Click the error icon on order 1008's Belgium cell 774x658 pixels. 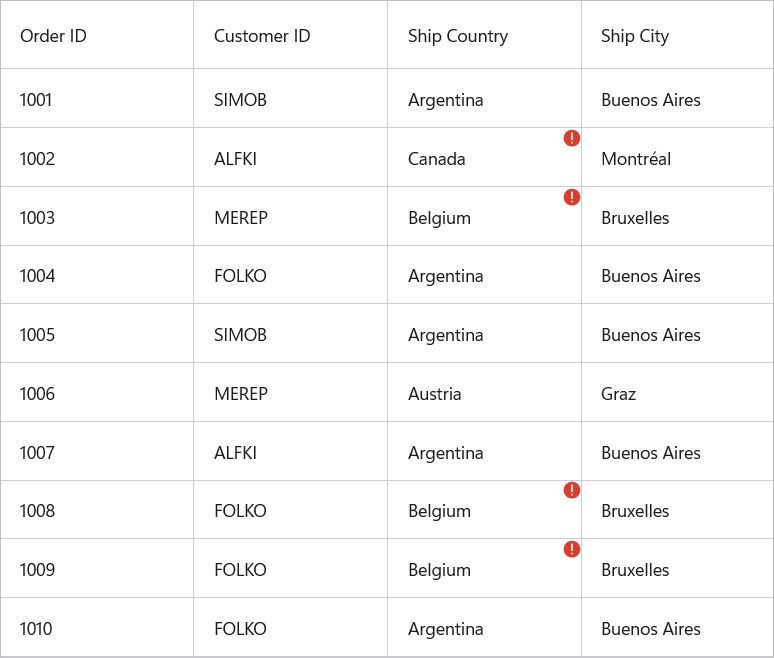572,490
